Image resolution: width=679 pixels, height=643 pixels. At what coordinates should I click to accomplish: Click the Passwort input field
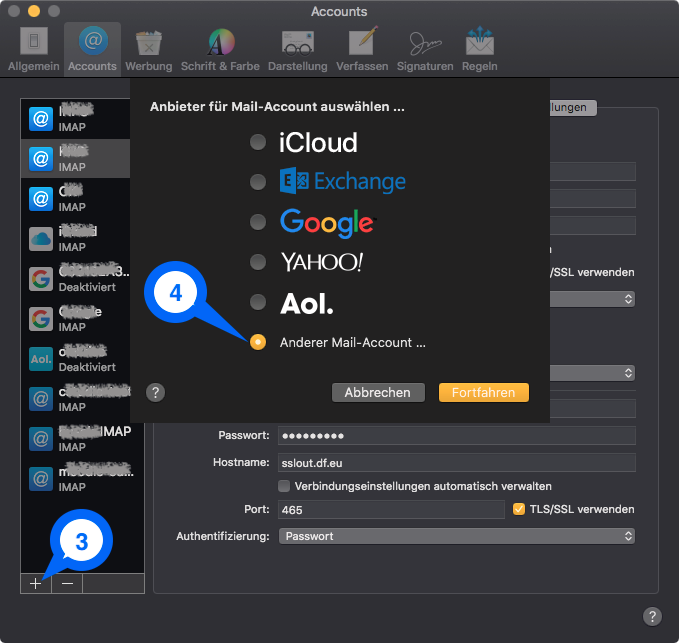[457, 436]
